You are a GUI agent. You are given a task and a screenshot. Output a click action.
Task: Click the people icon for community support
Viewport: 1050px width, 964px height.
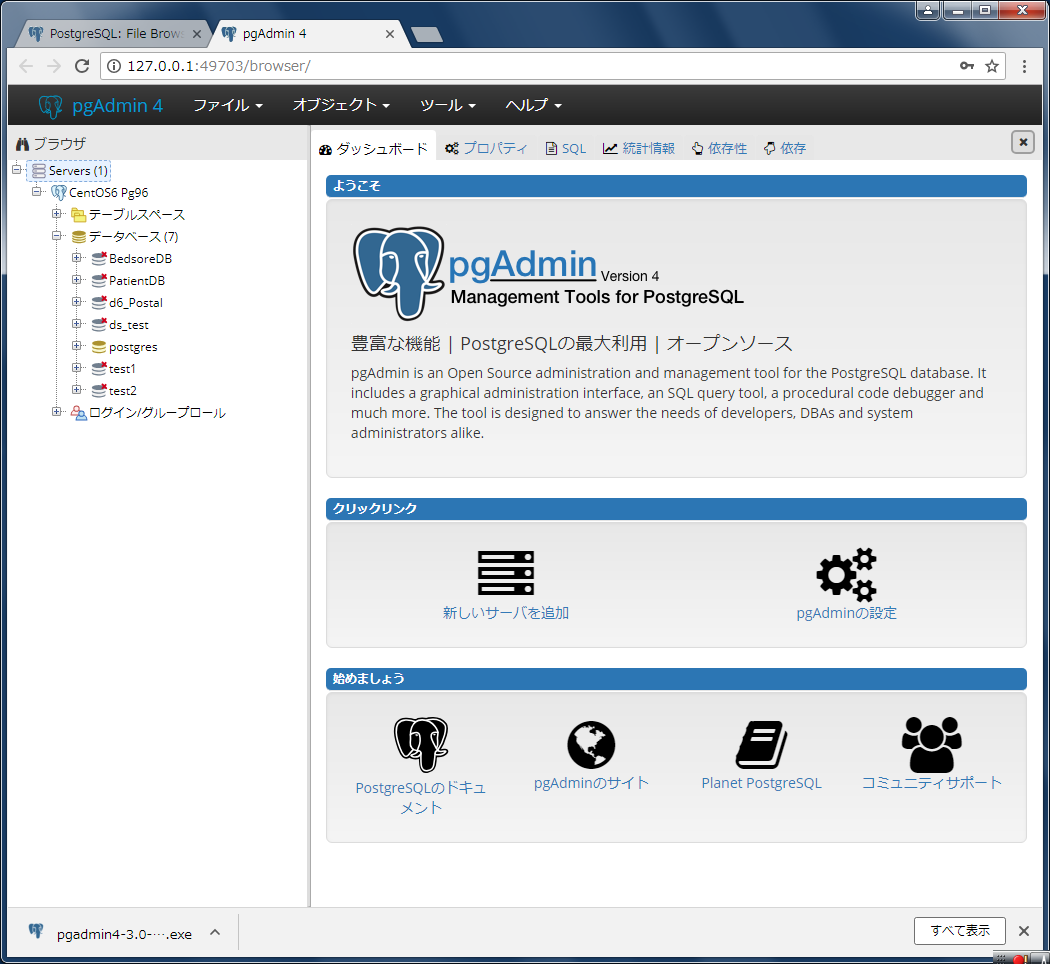point(931,744)
